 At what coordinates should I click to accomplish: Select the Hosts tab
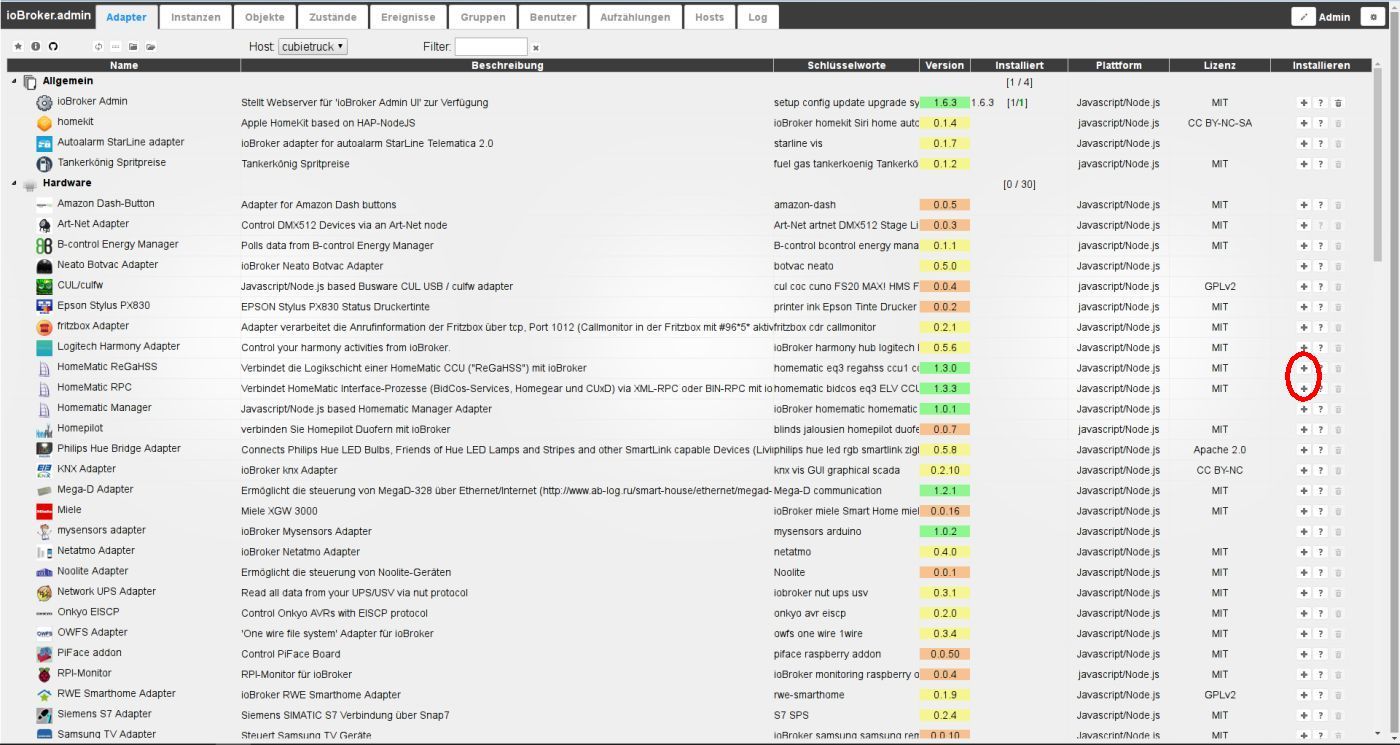point(709,17)
